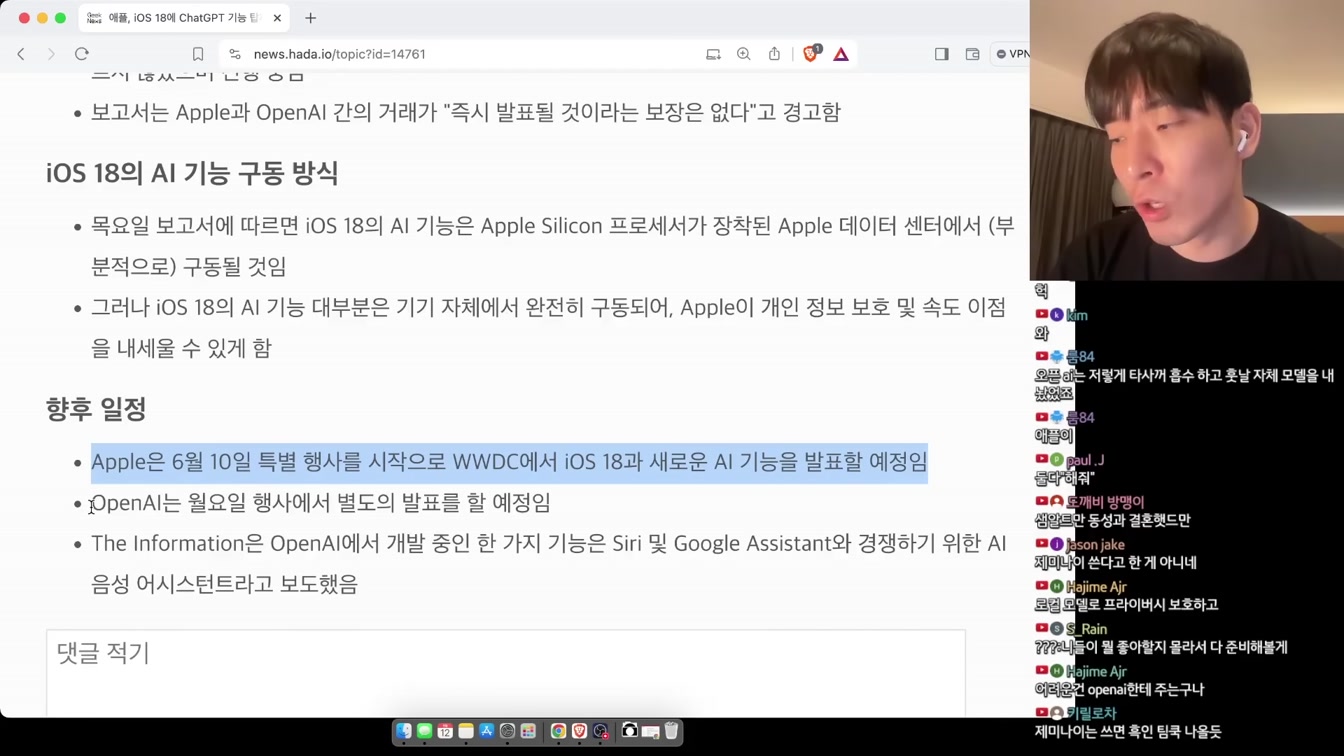Image resolution: width=1344 pixels, height=756 pixels.
Task: Go back using the browser back arrow
Action: click(x=21, y=54)
